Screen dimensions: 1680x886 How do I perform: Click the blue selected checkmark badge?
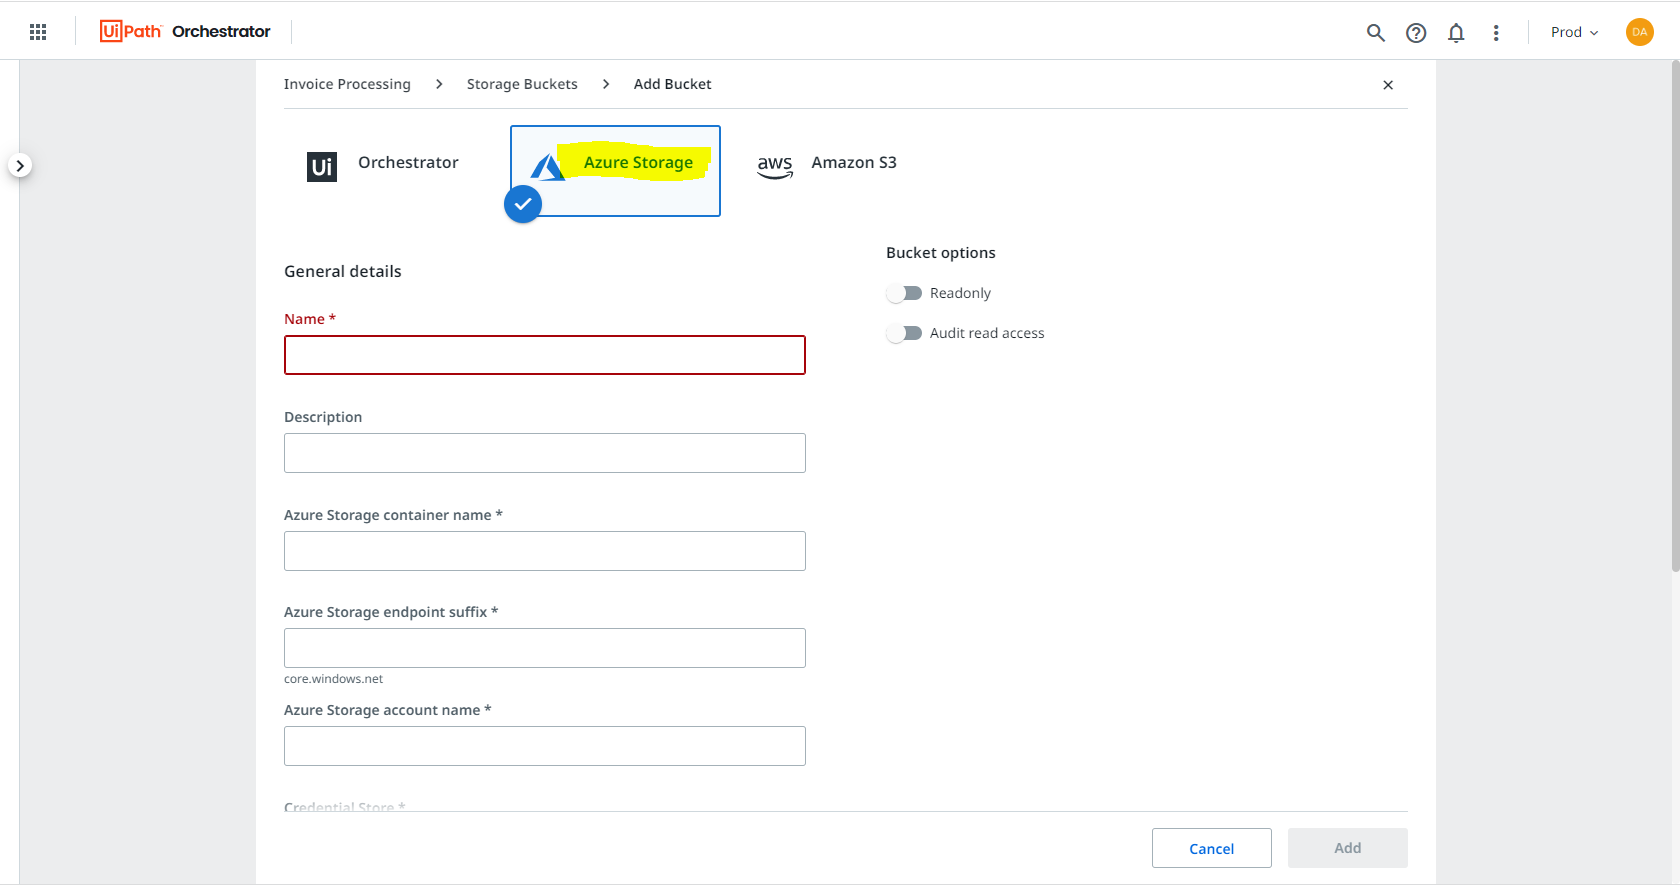click(x=523, y=204)
